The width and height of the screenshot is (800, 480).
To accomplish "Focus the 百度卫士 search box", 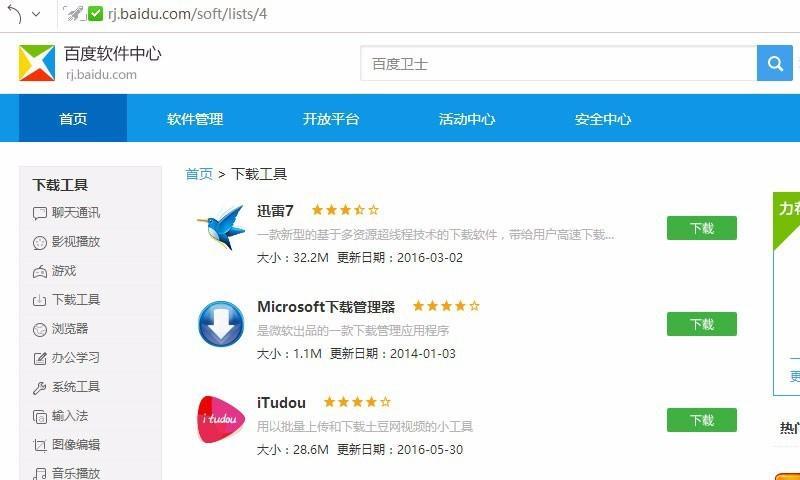I will pyautogui.click(x=559, y=63).
